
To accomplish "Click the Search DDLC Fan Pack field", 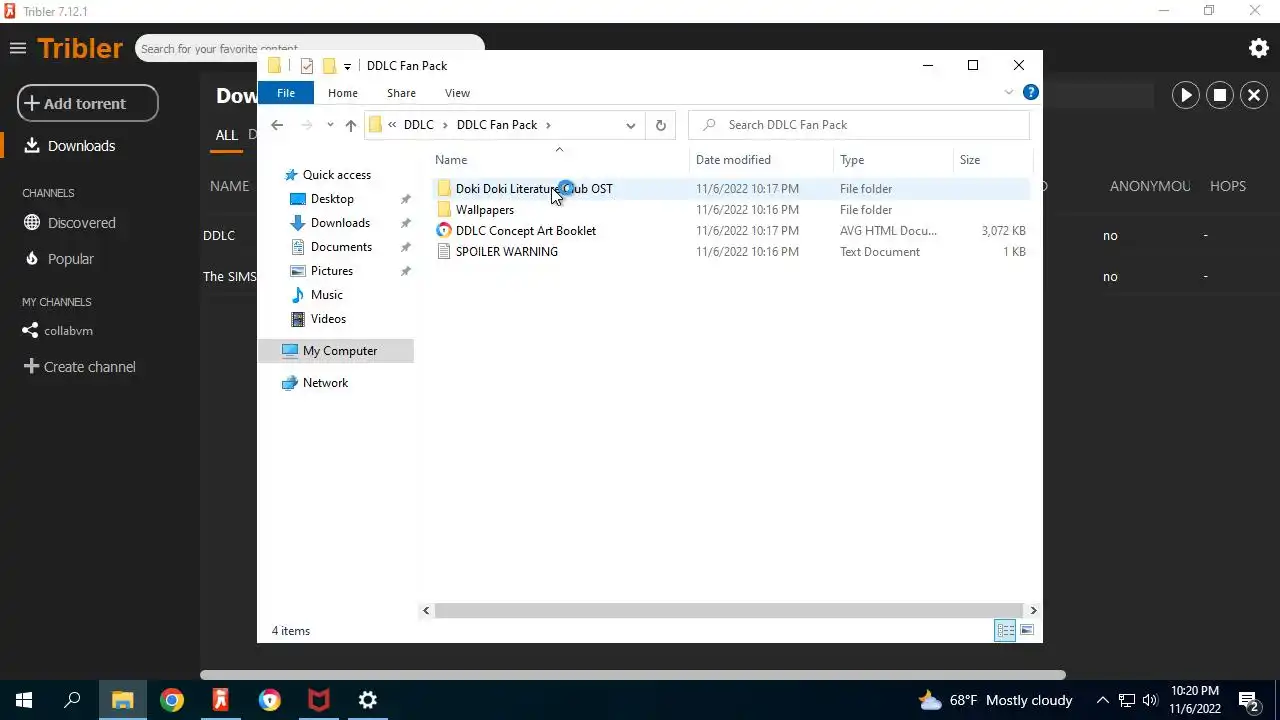I will click(x=859, y=125).
